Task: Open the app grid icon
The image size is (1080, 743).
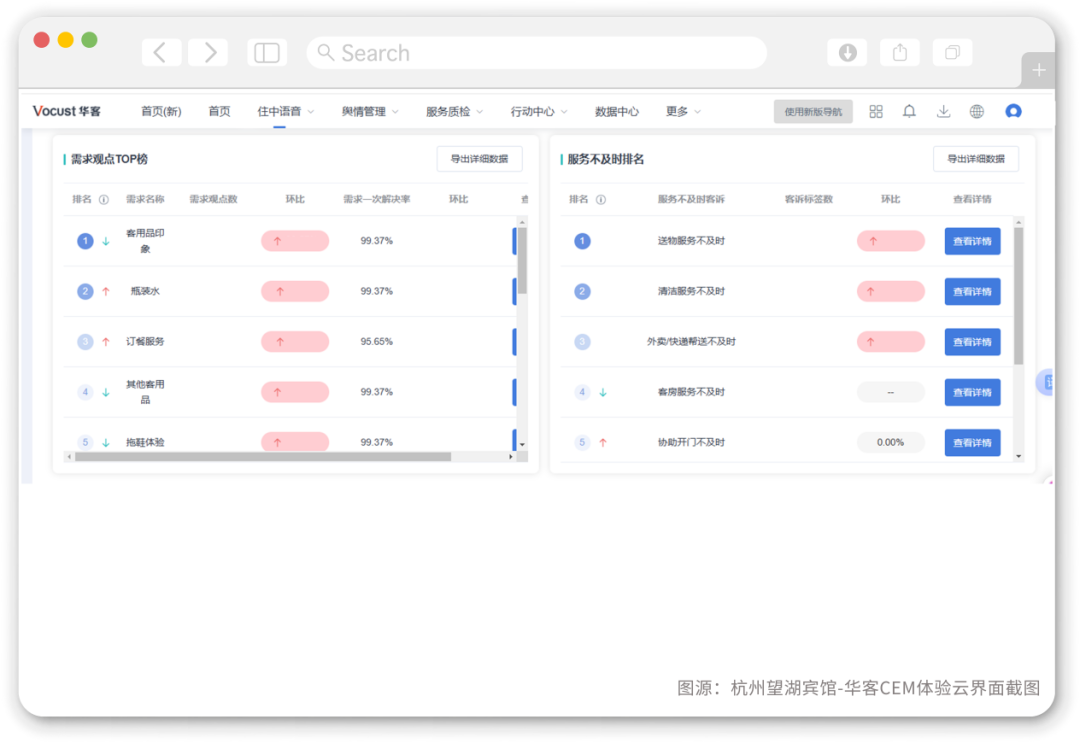Action: pyautogui.click(x=875, y=112)
